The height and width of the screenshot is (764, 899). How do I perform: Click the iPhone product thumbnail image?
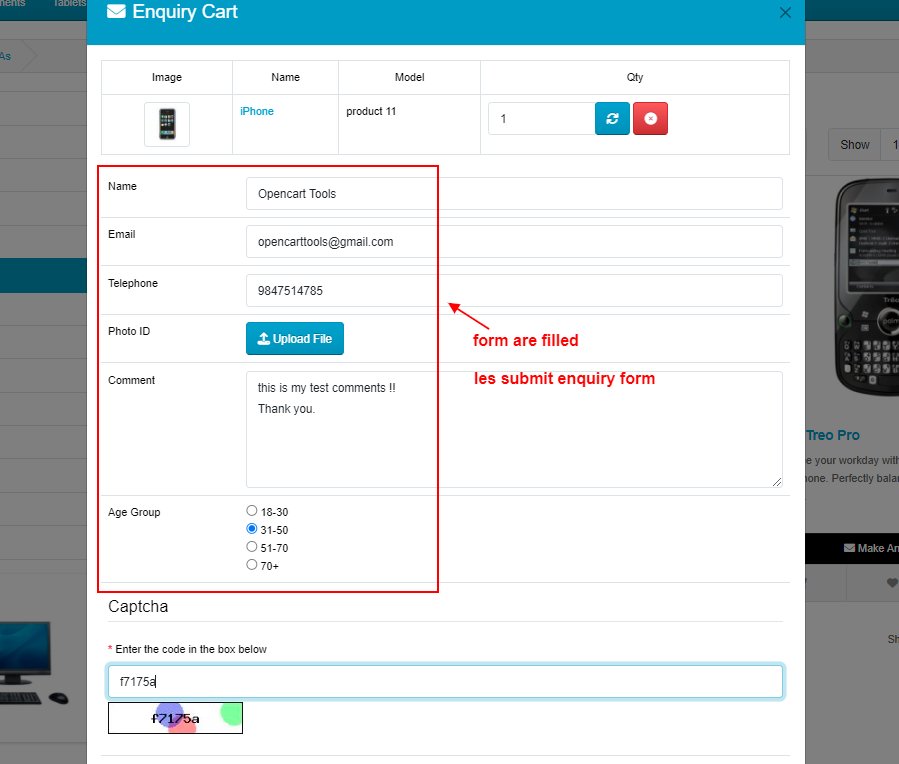point(167,124)
